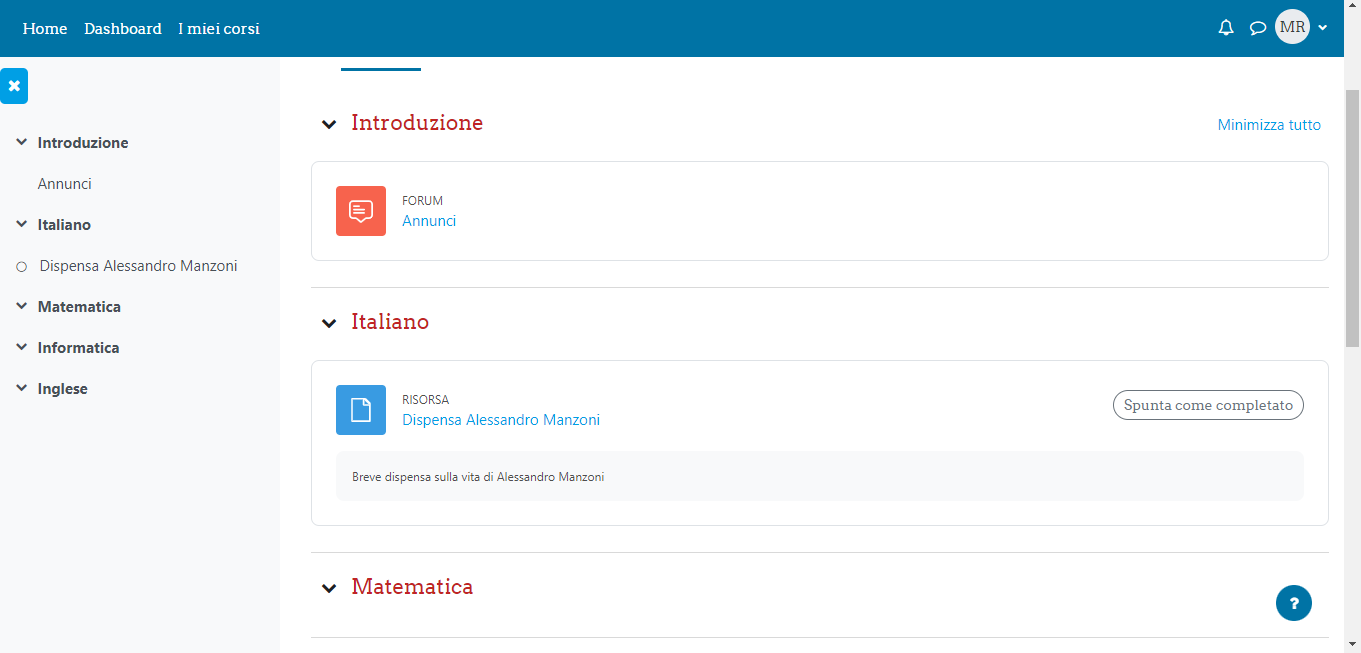
Task: Select Italiano label in course index
Action: pyautogui.click(x=64, y=225)
